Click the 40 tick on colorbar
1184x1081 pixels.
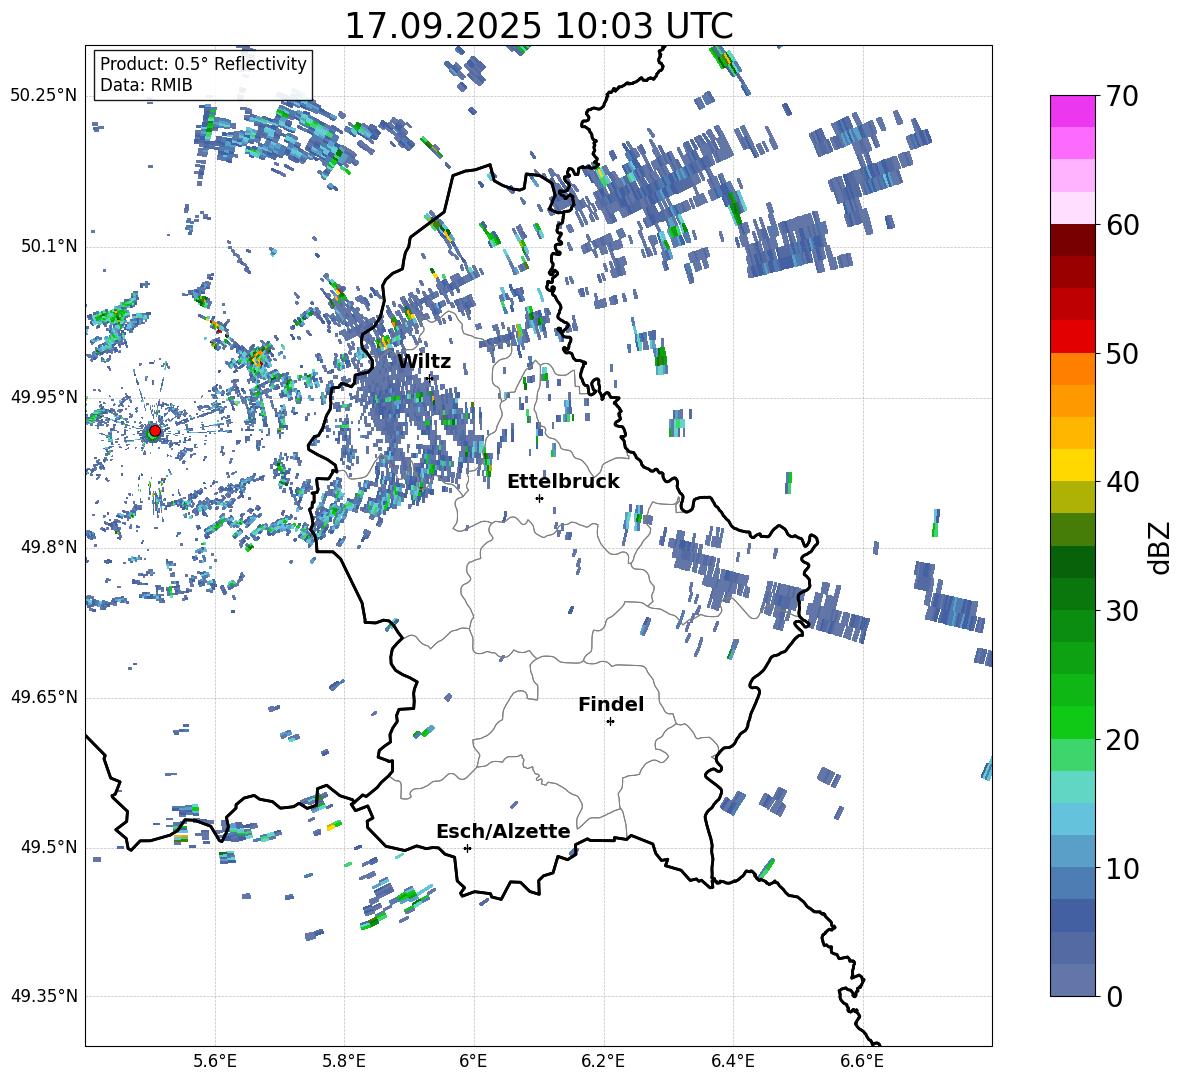(1121, 482)
